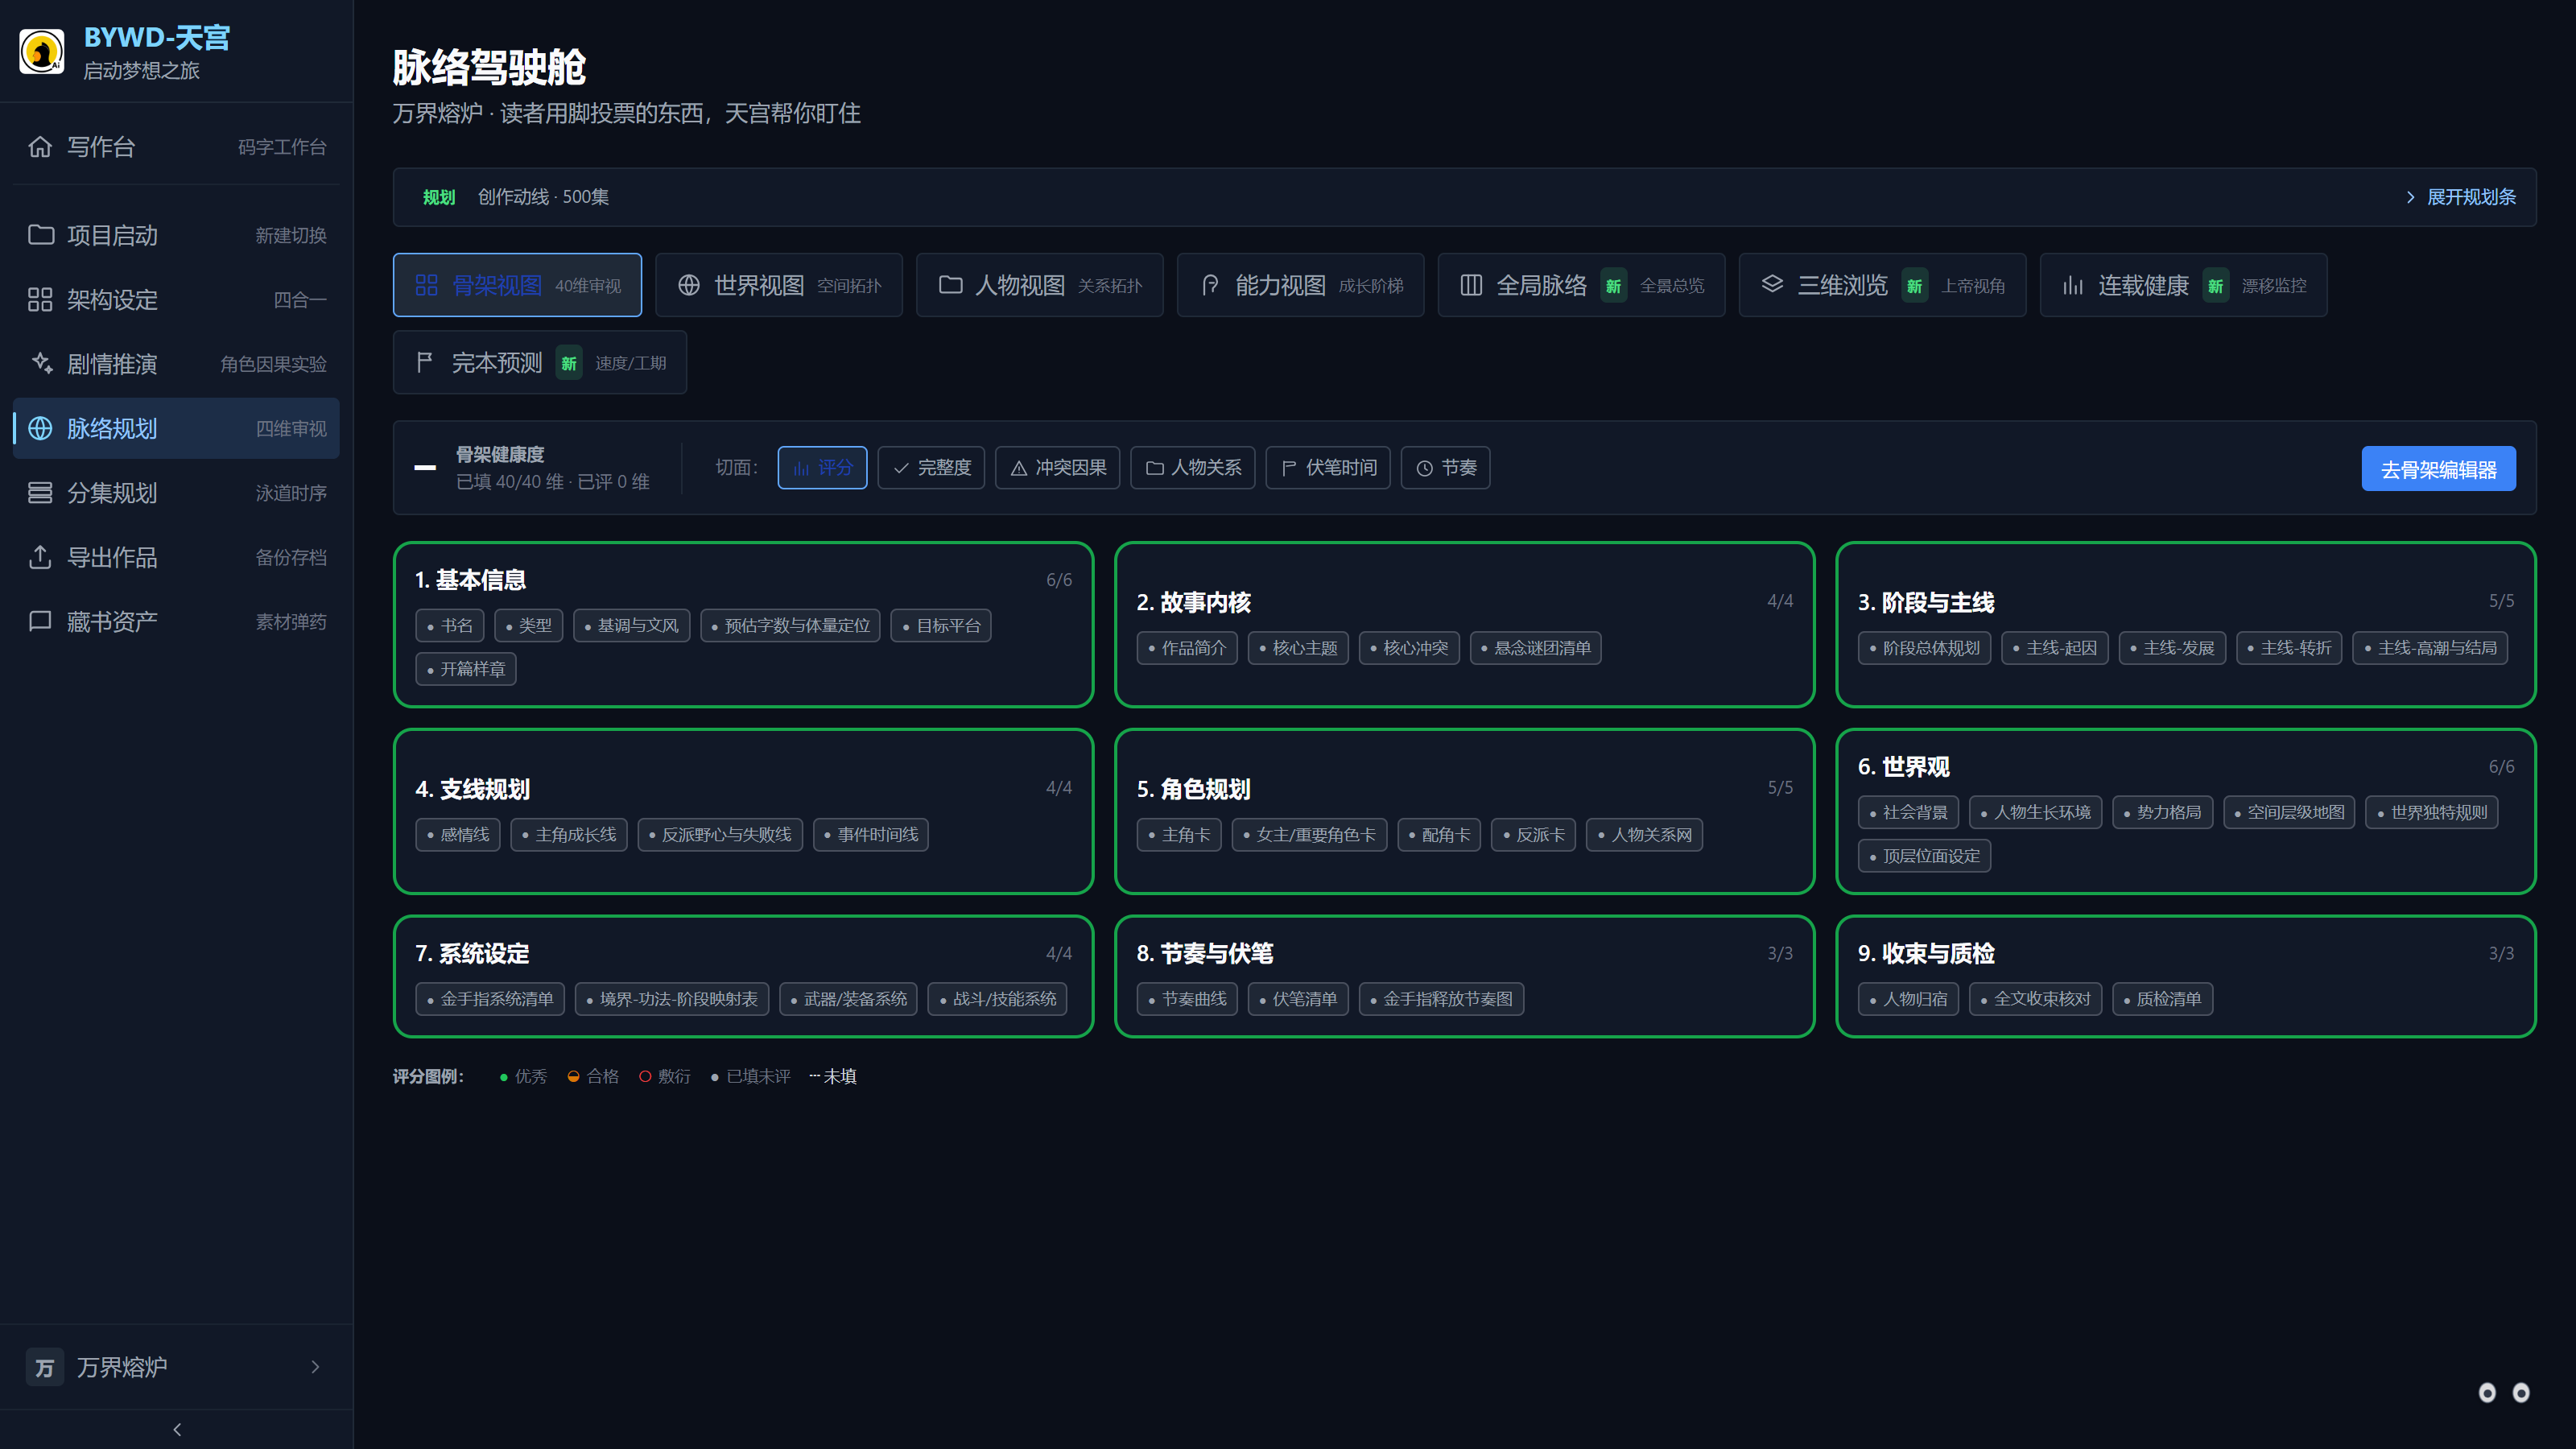
Task: Click the 项目启动 folder icon
Action: [40, 235]
